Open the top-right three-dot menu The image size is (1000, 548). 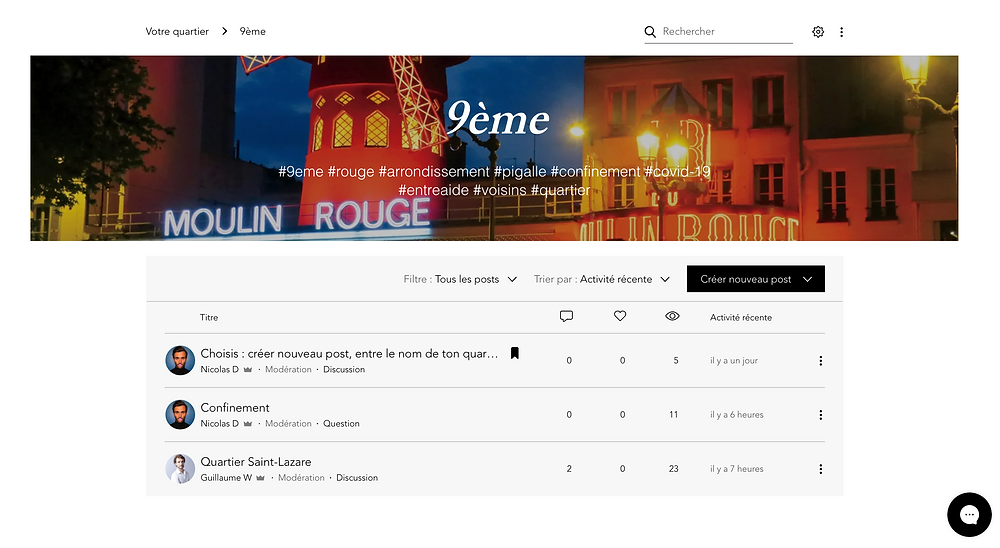tap(842, 31)
